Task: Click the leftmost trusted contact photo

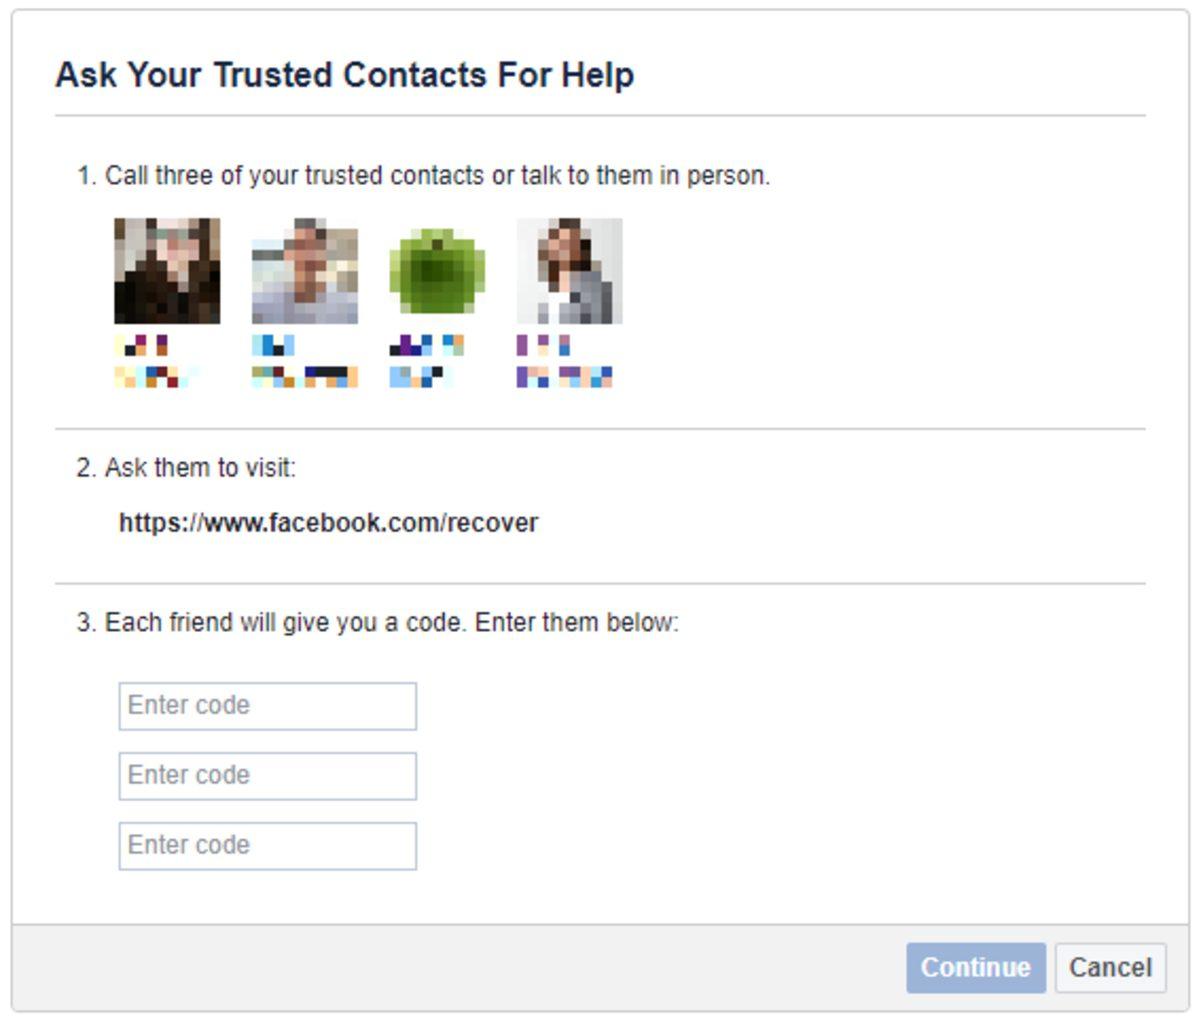Action: (167, 271)
